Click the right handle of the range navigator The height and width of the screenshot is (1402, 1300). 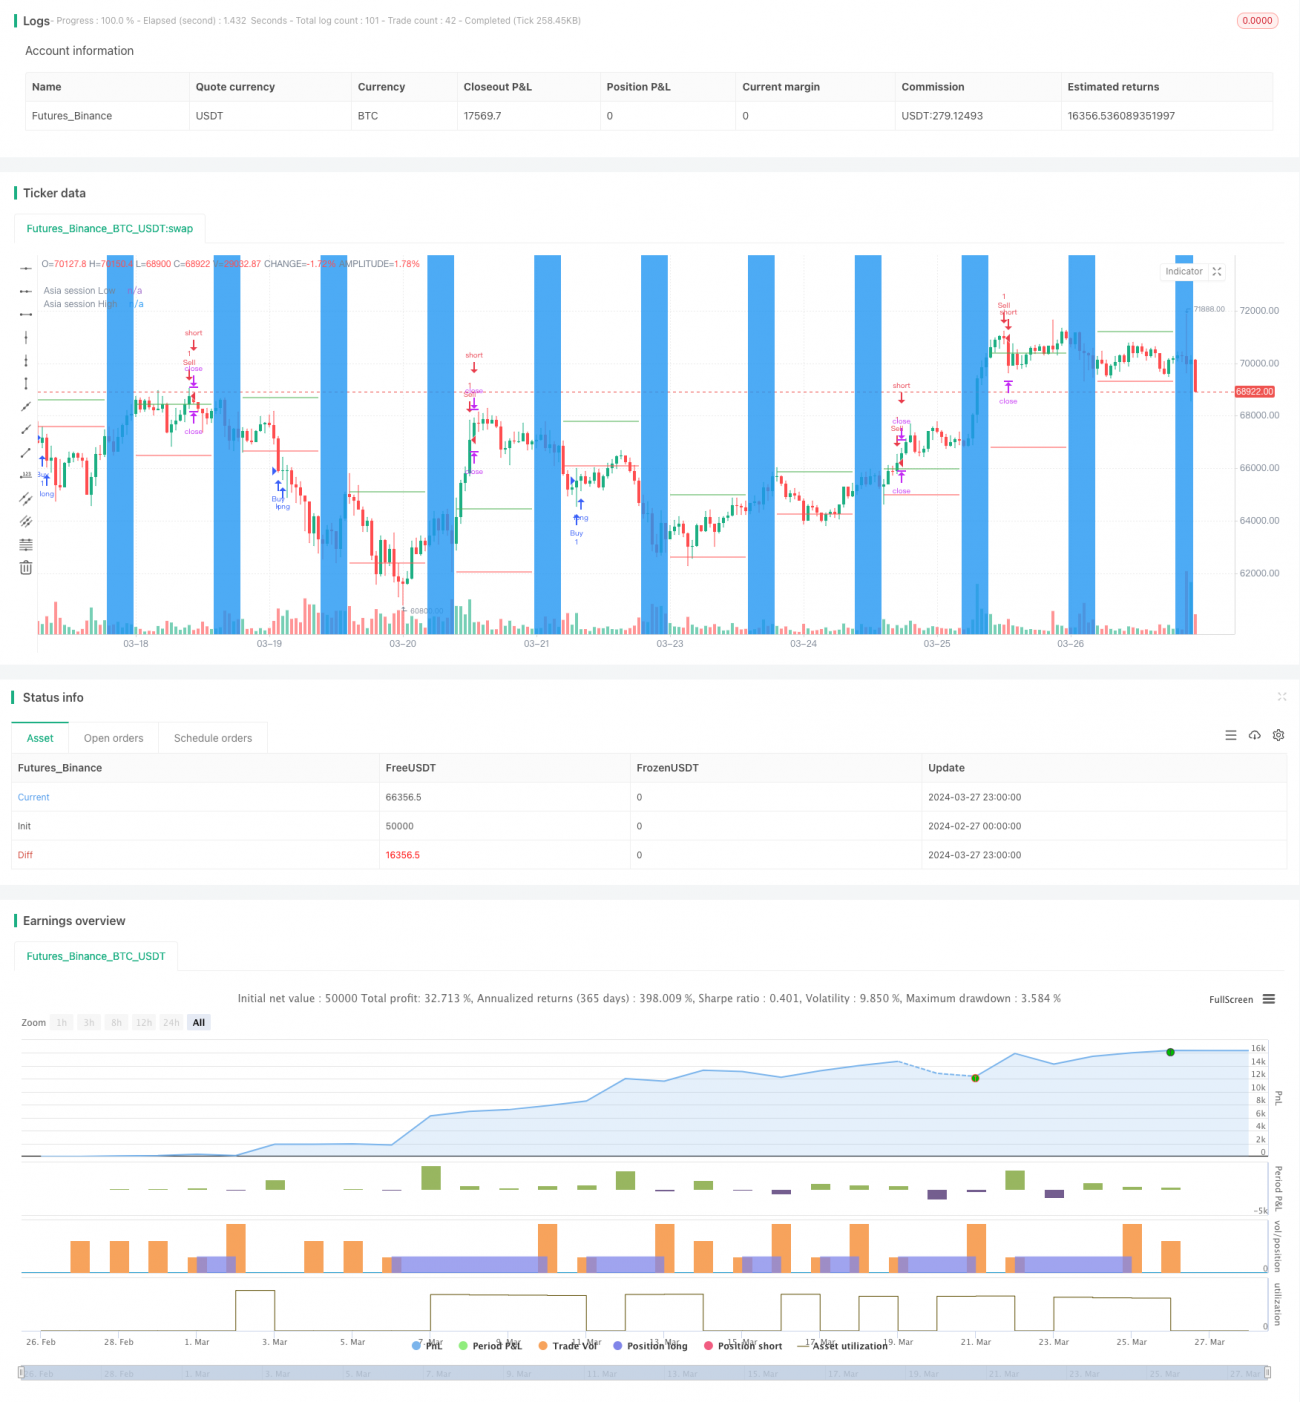click(1268, 1373)
